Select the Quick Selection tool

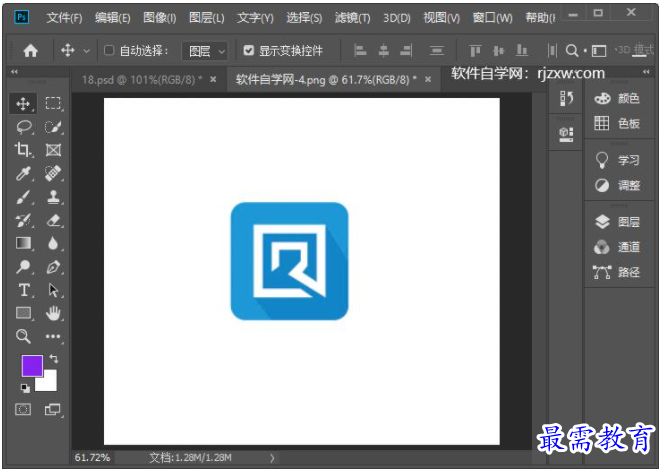coord(53,127)
